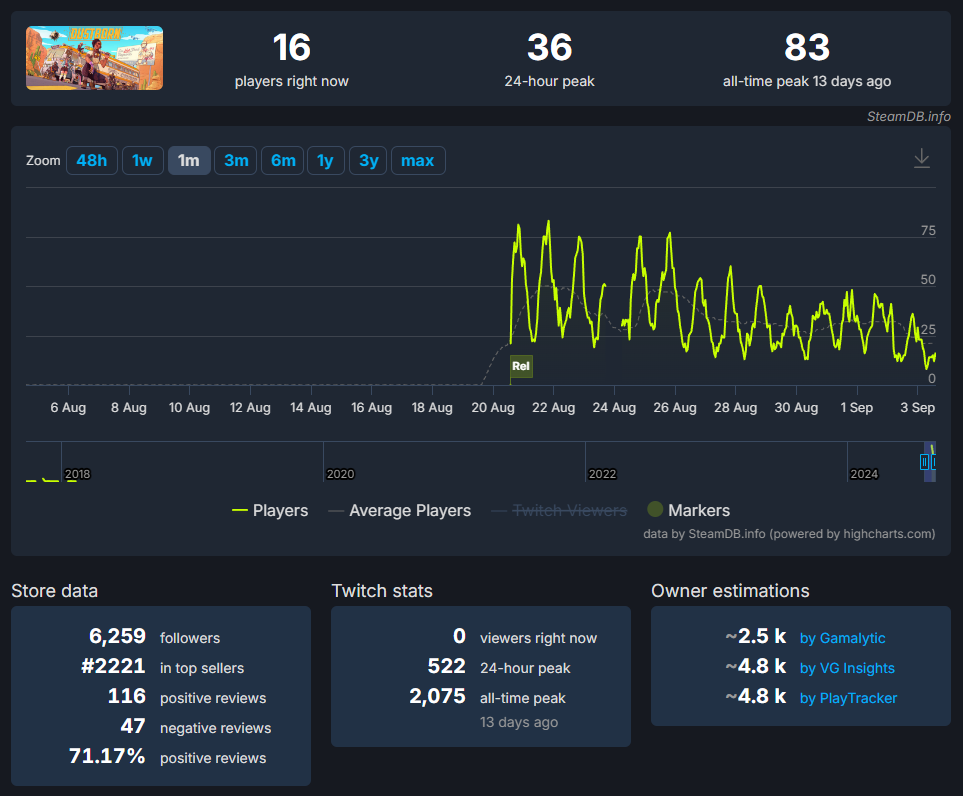Click the chart download icon
Screen dimensions: 963x796
coord(921,158)
